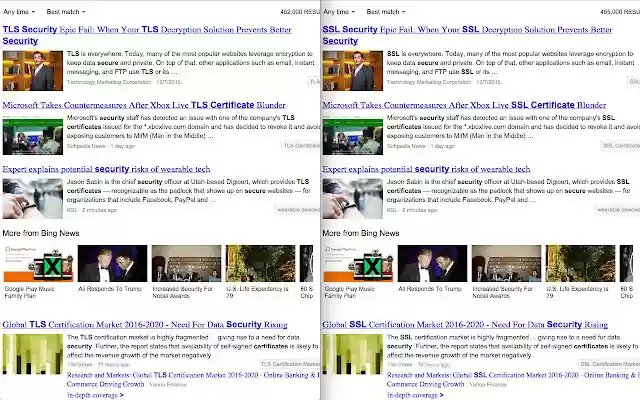Click the 'wearable devices' tag in the right pane
Screen dimensions: 640x400
[618, 210]
